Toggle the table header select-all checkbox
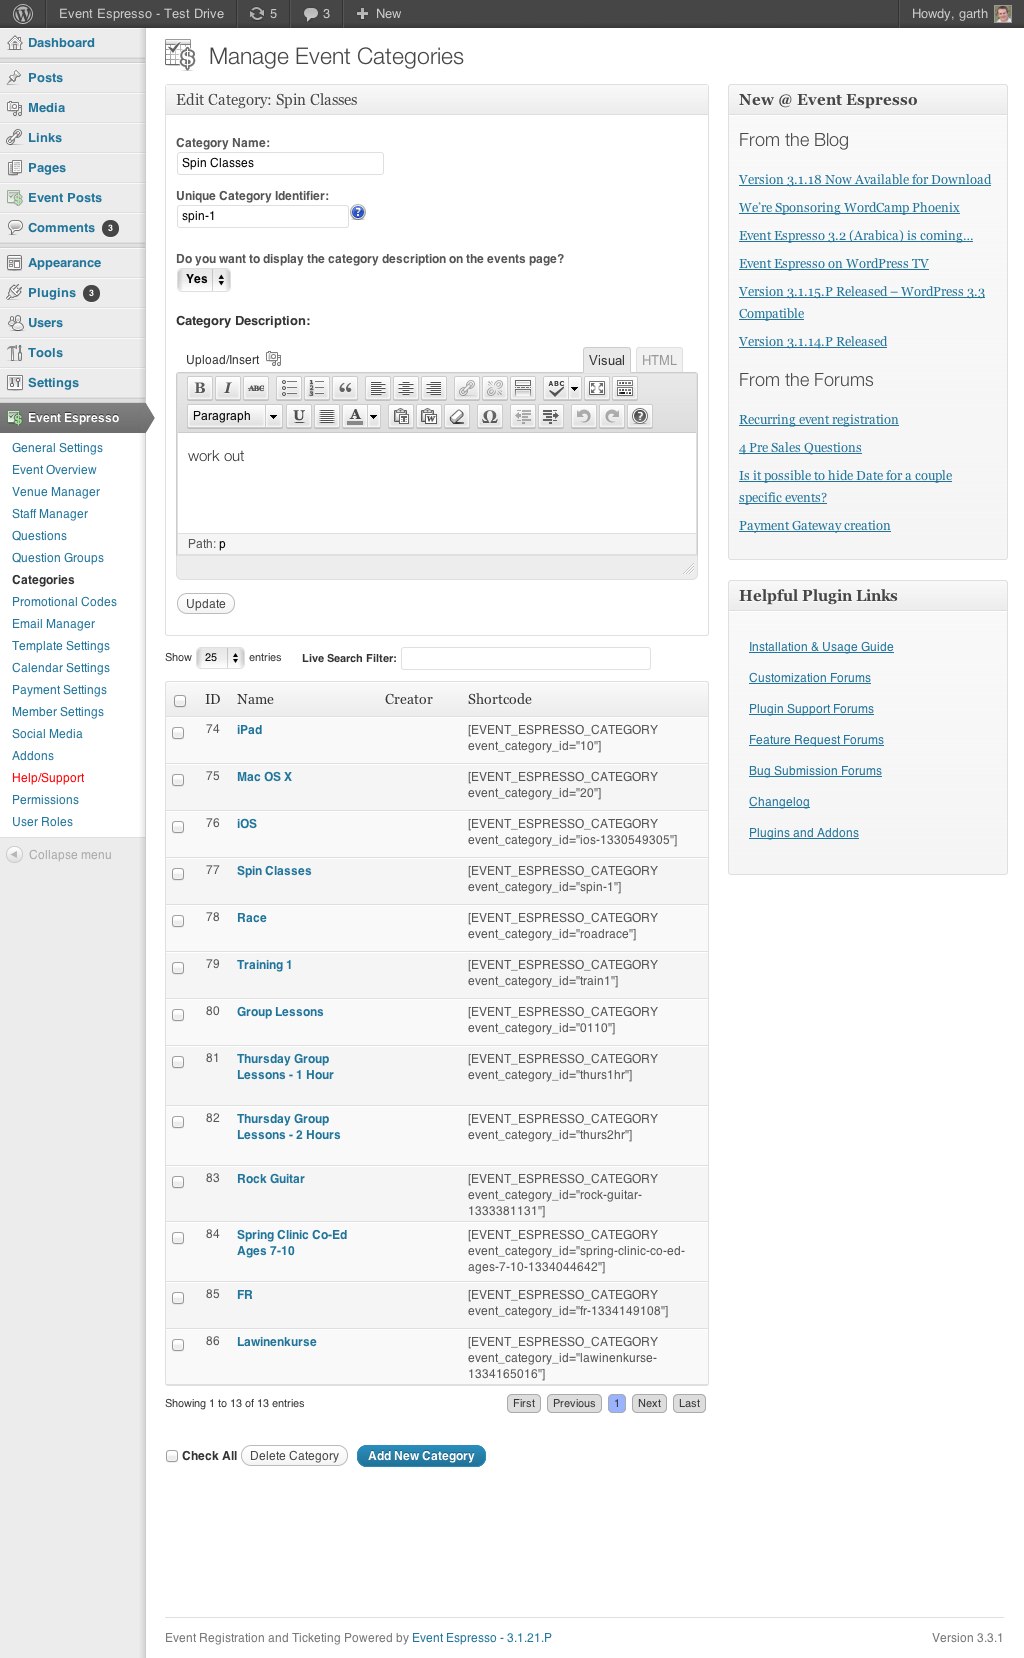 click(x=180, y=701)
